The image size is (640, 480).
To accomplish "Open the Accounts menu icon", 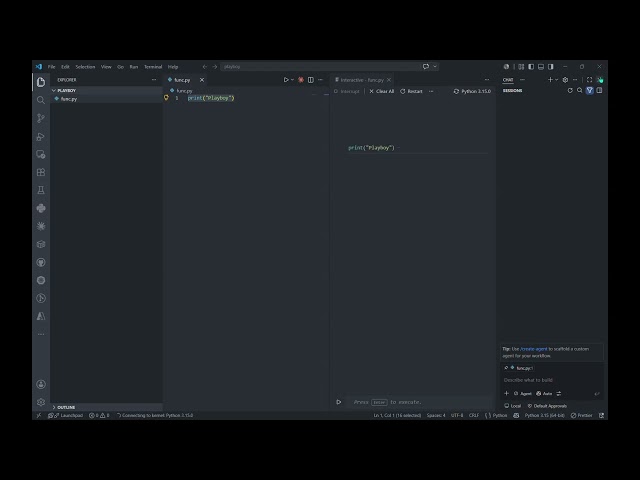I will [x=41, y=384].
